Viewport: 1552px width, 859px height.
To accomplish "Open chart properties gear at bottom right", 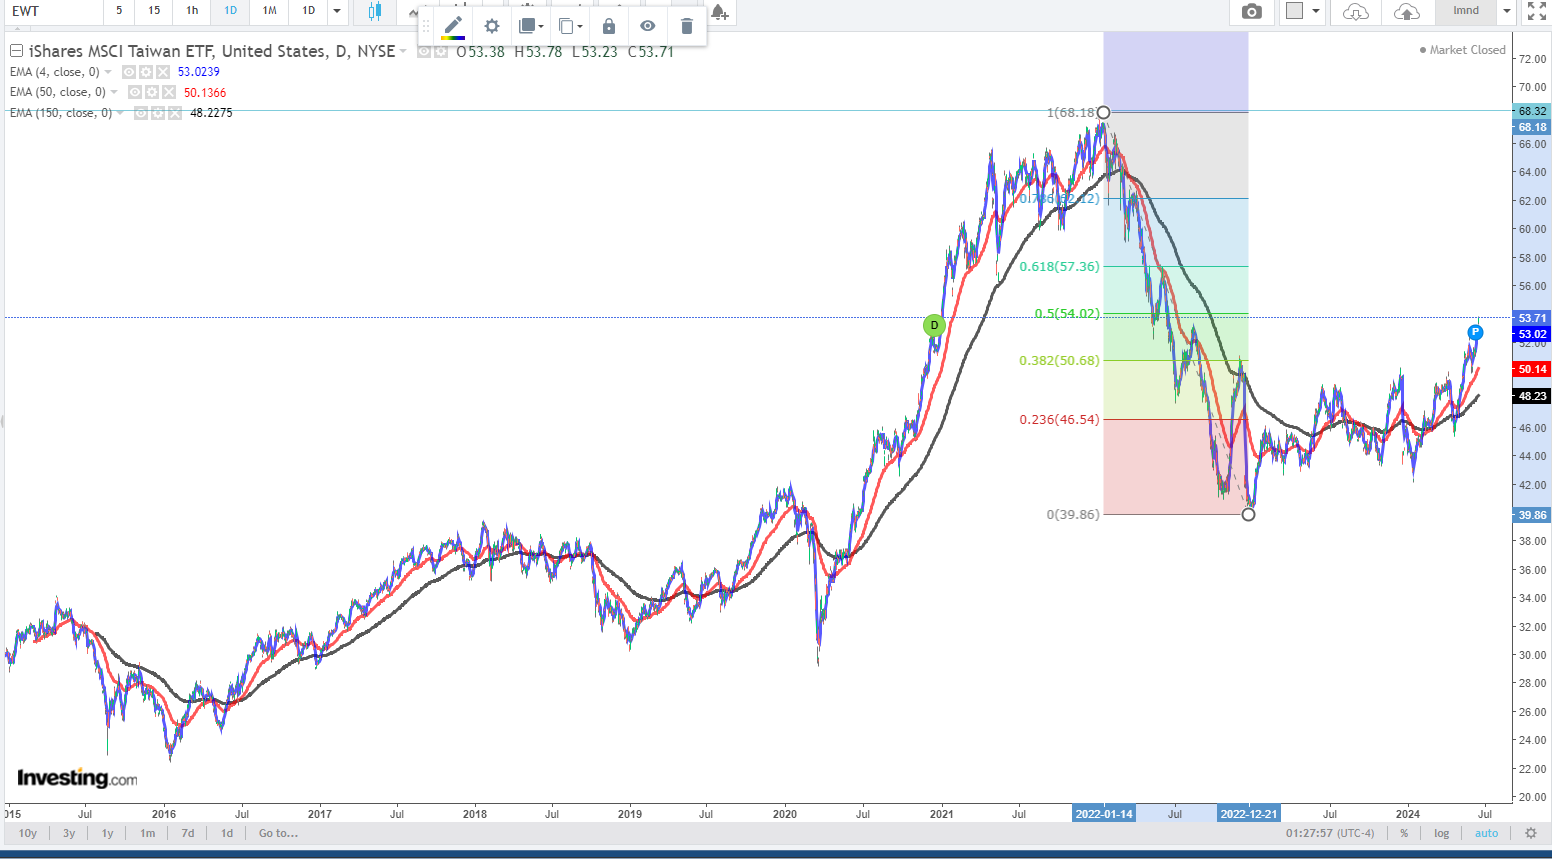I will coord(1530,833).
